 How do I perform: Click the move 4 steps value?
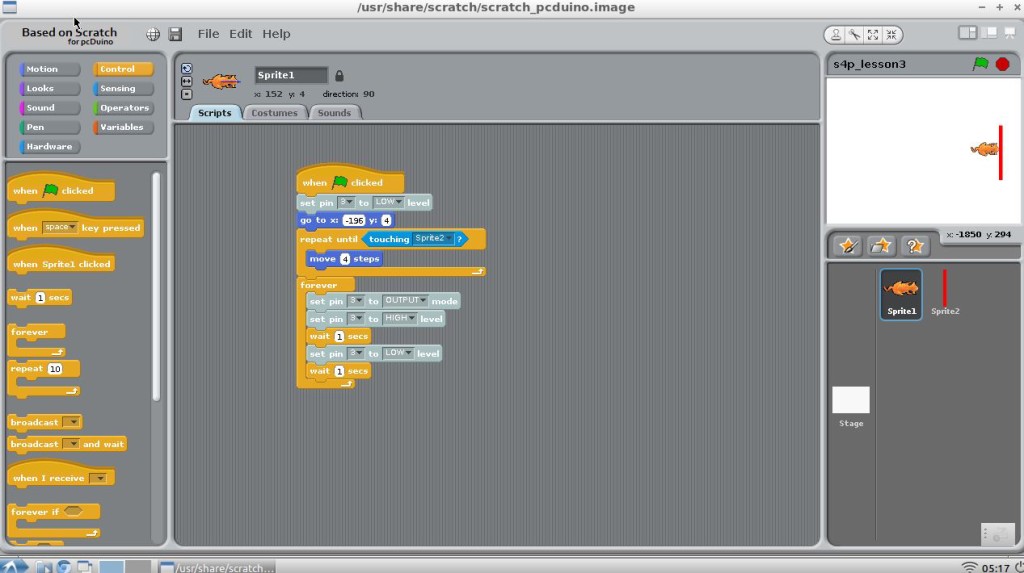pyautogui.click(x=345, y=259)
